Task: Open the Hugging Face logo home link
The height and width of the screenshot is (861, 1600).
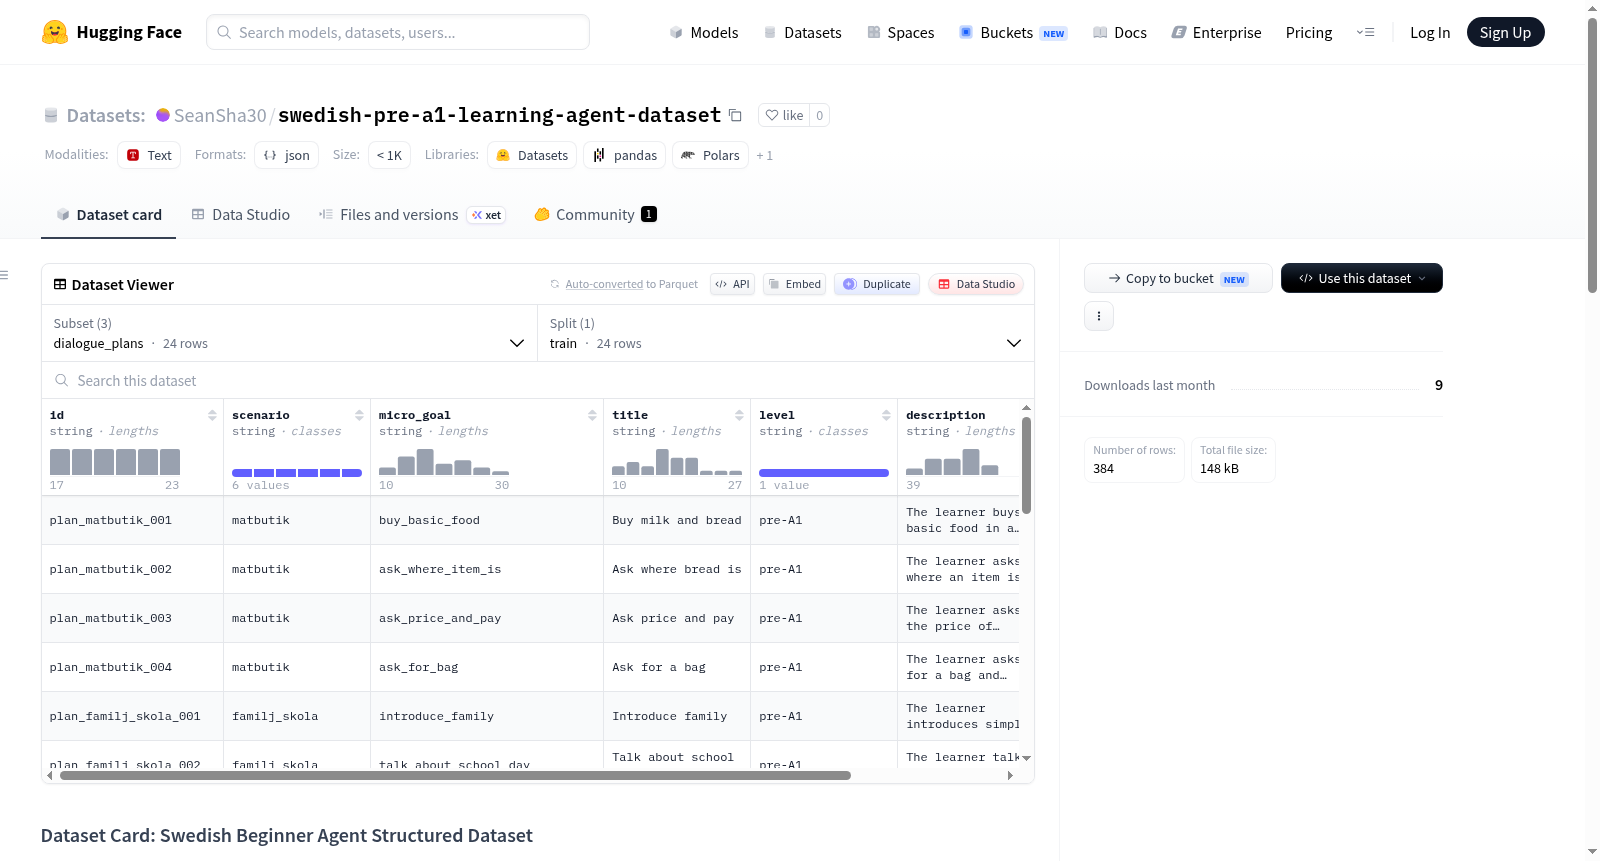Action: coord(112,32)
